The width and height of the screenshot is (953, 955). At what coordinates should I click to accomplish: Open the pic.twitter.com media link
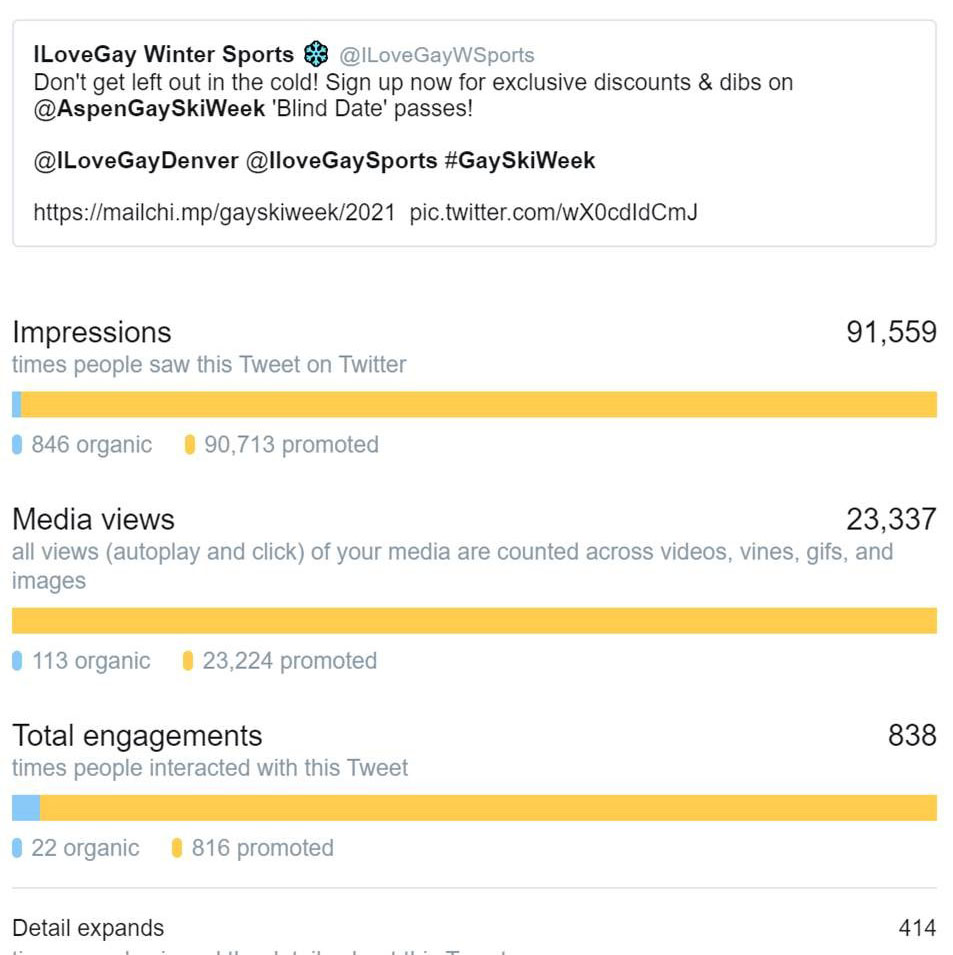(554, 213)
